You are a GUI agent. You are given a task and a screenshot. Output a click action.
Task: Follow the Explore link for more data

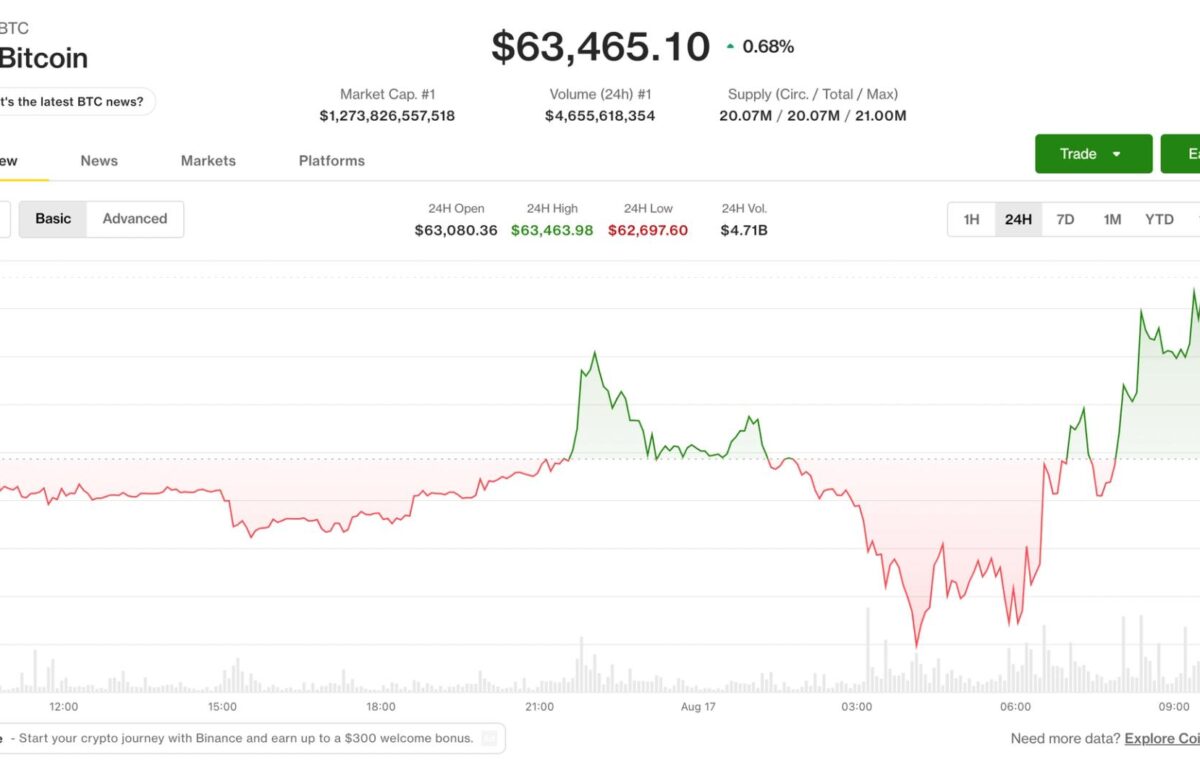(x=1161, y=738)
